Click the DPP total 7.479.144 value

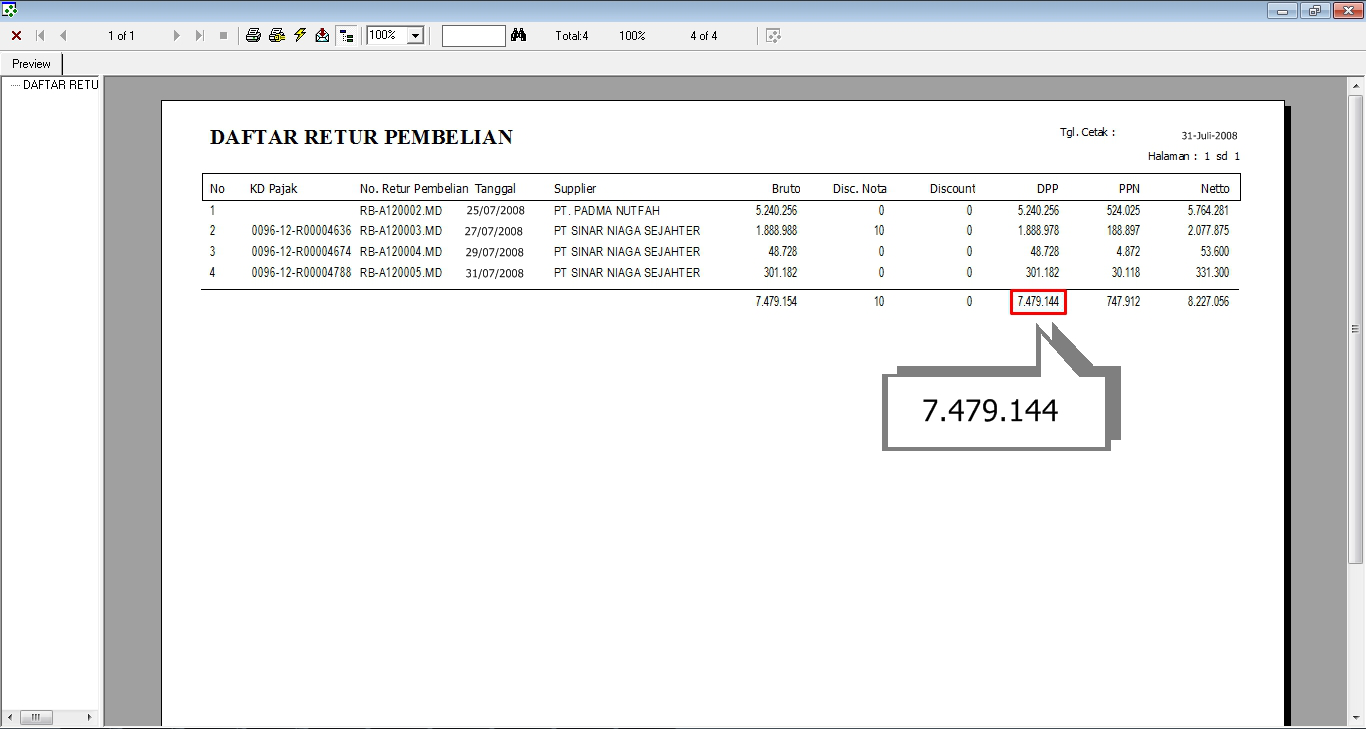(x=1038, y=302)
